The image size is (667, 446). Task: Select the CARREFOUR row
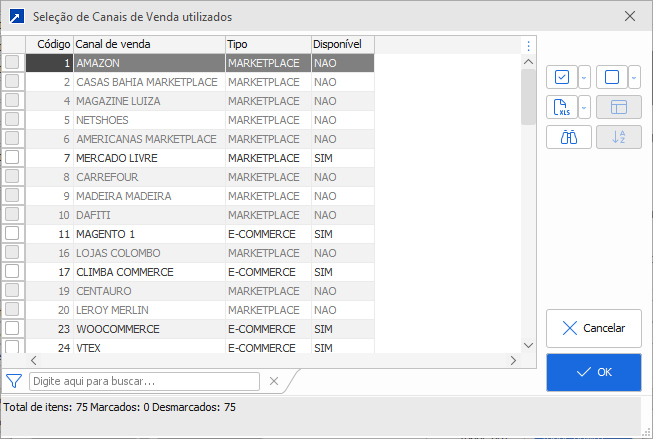(x=200, y=177)
